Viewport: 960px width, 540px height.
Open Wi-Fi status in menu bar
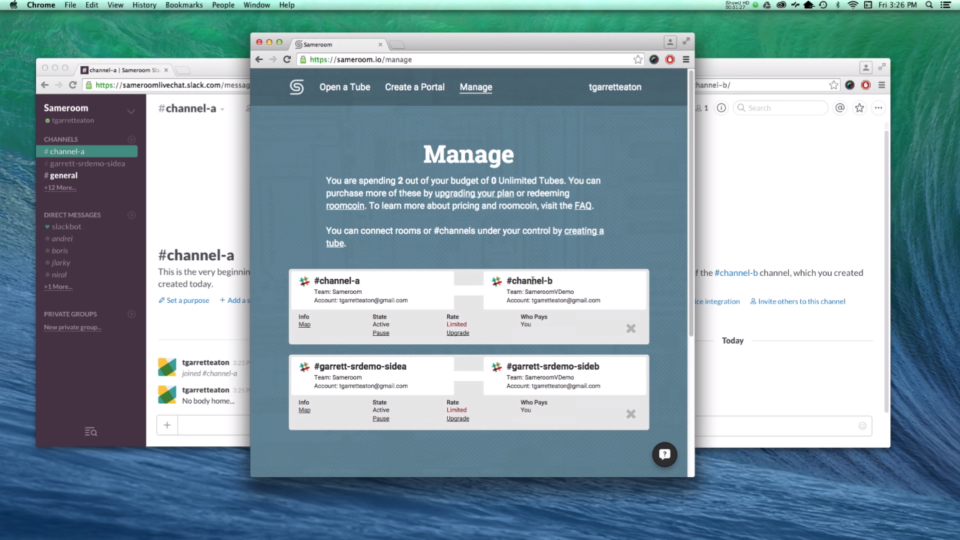click(x=853, y=5)
